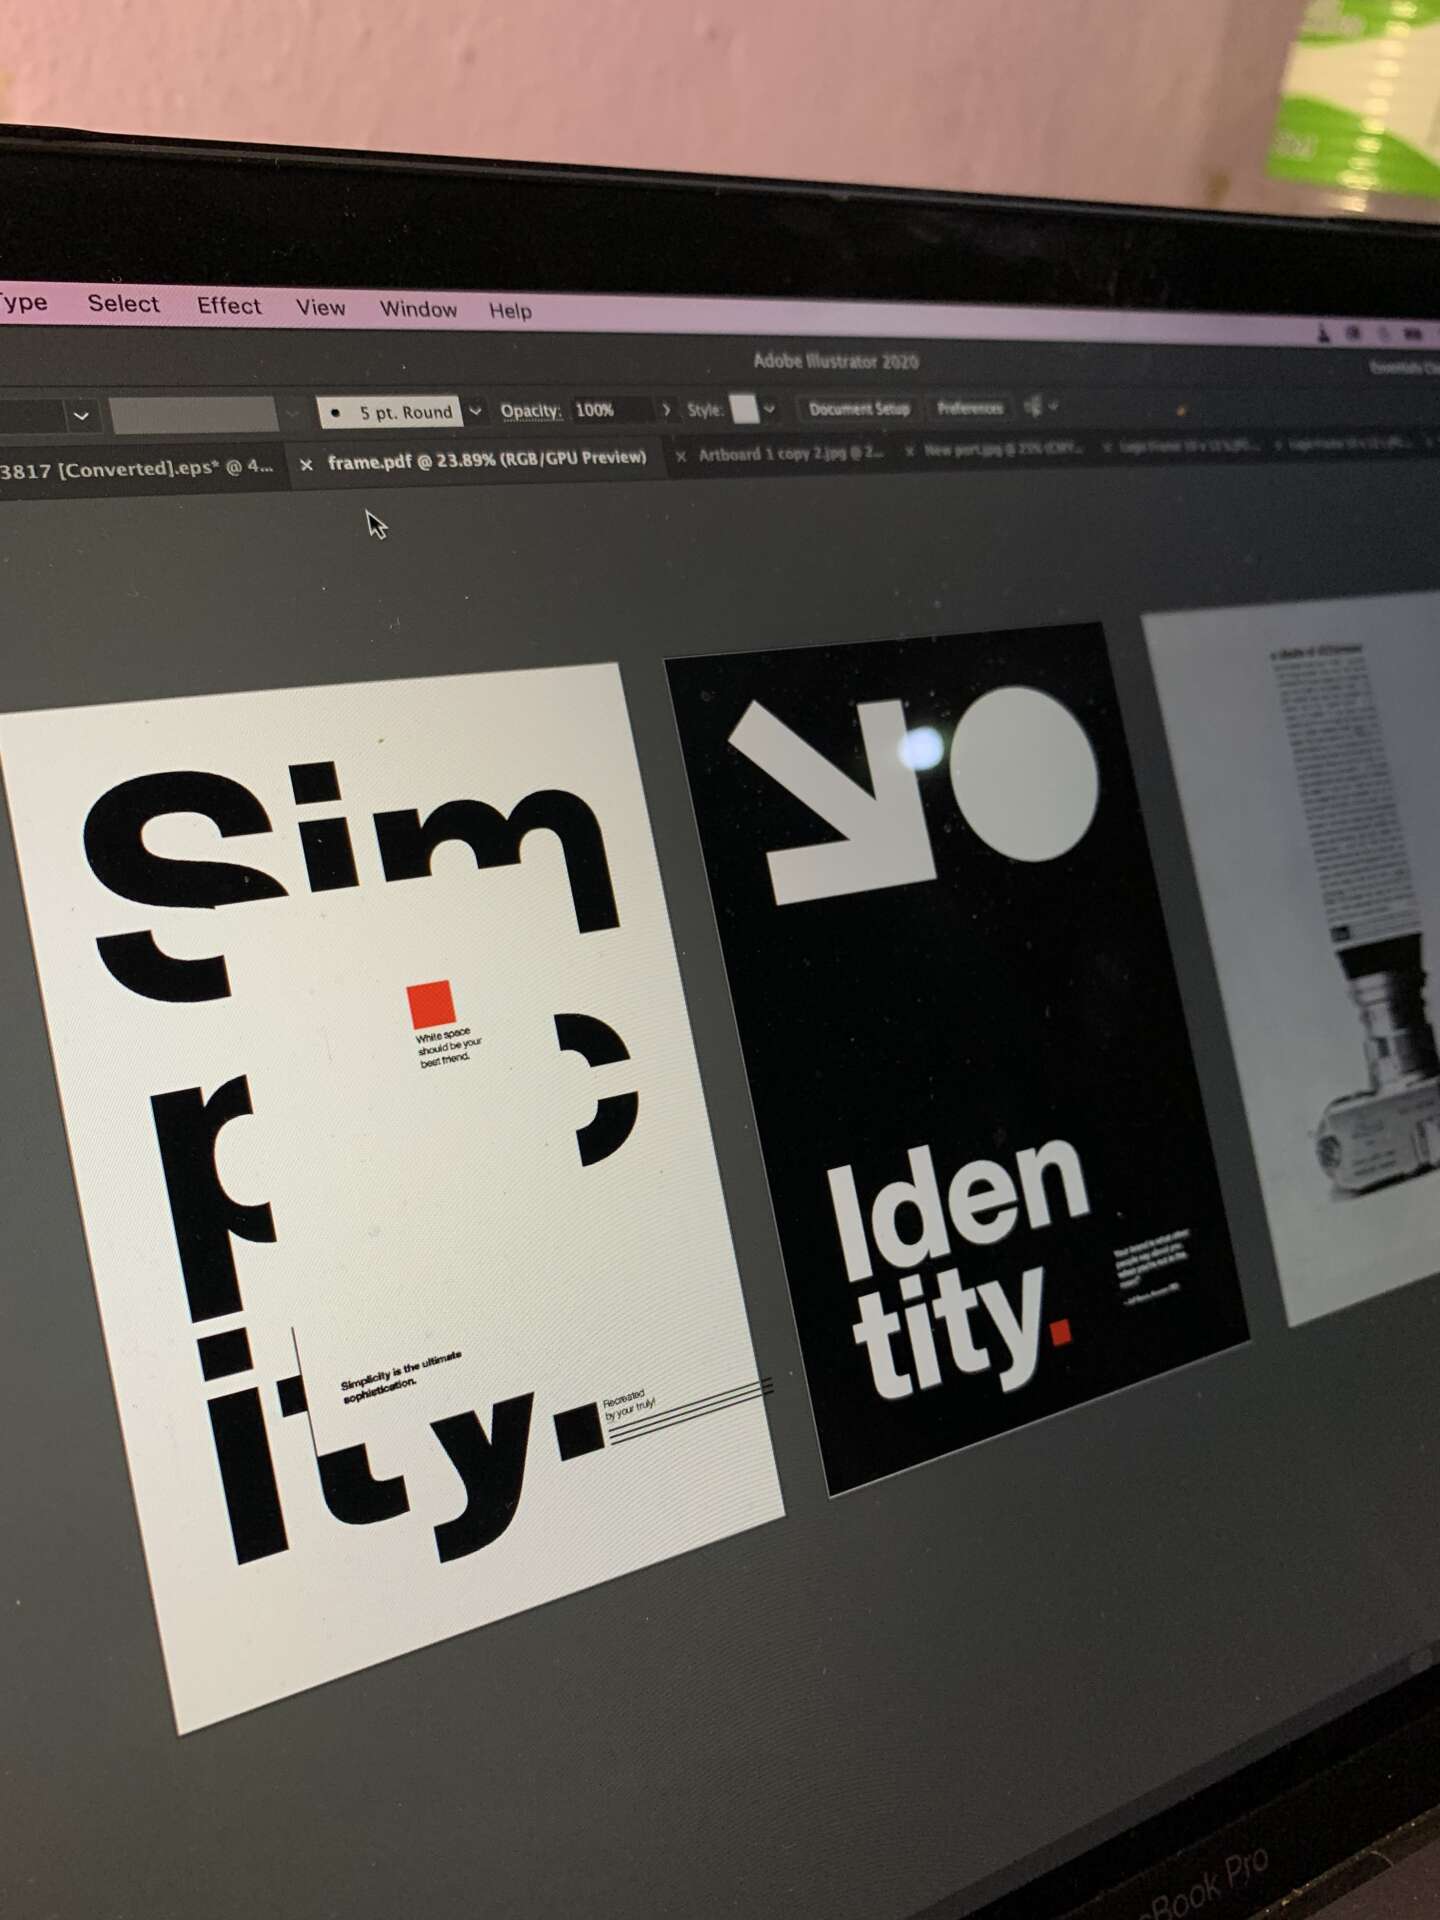Open the Effect menu
The width and height of the screenshot is (1440, 1920).
(x=228, y=306)
